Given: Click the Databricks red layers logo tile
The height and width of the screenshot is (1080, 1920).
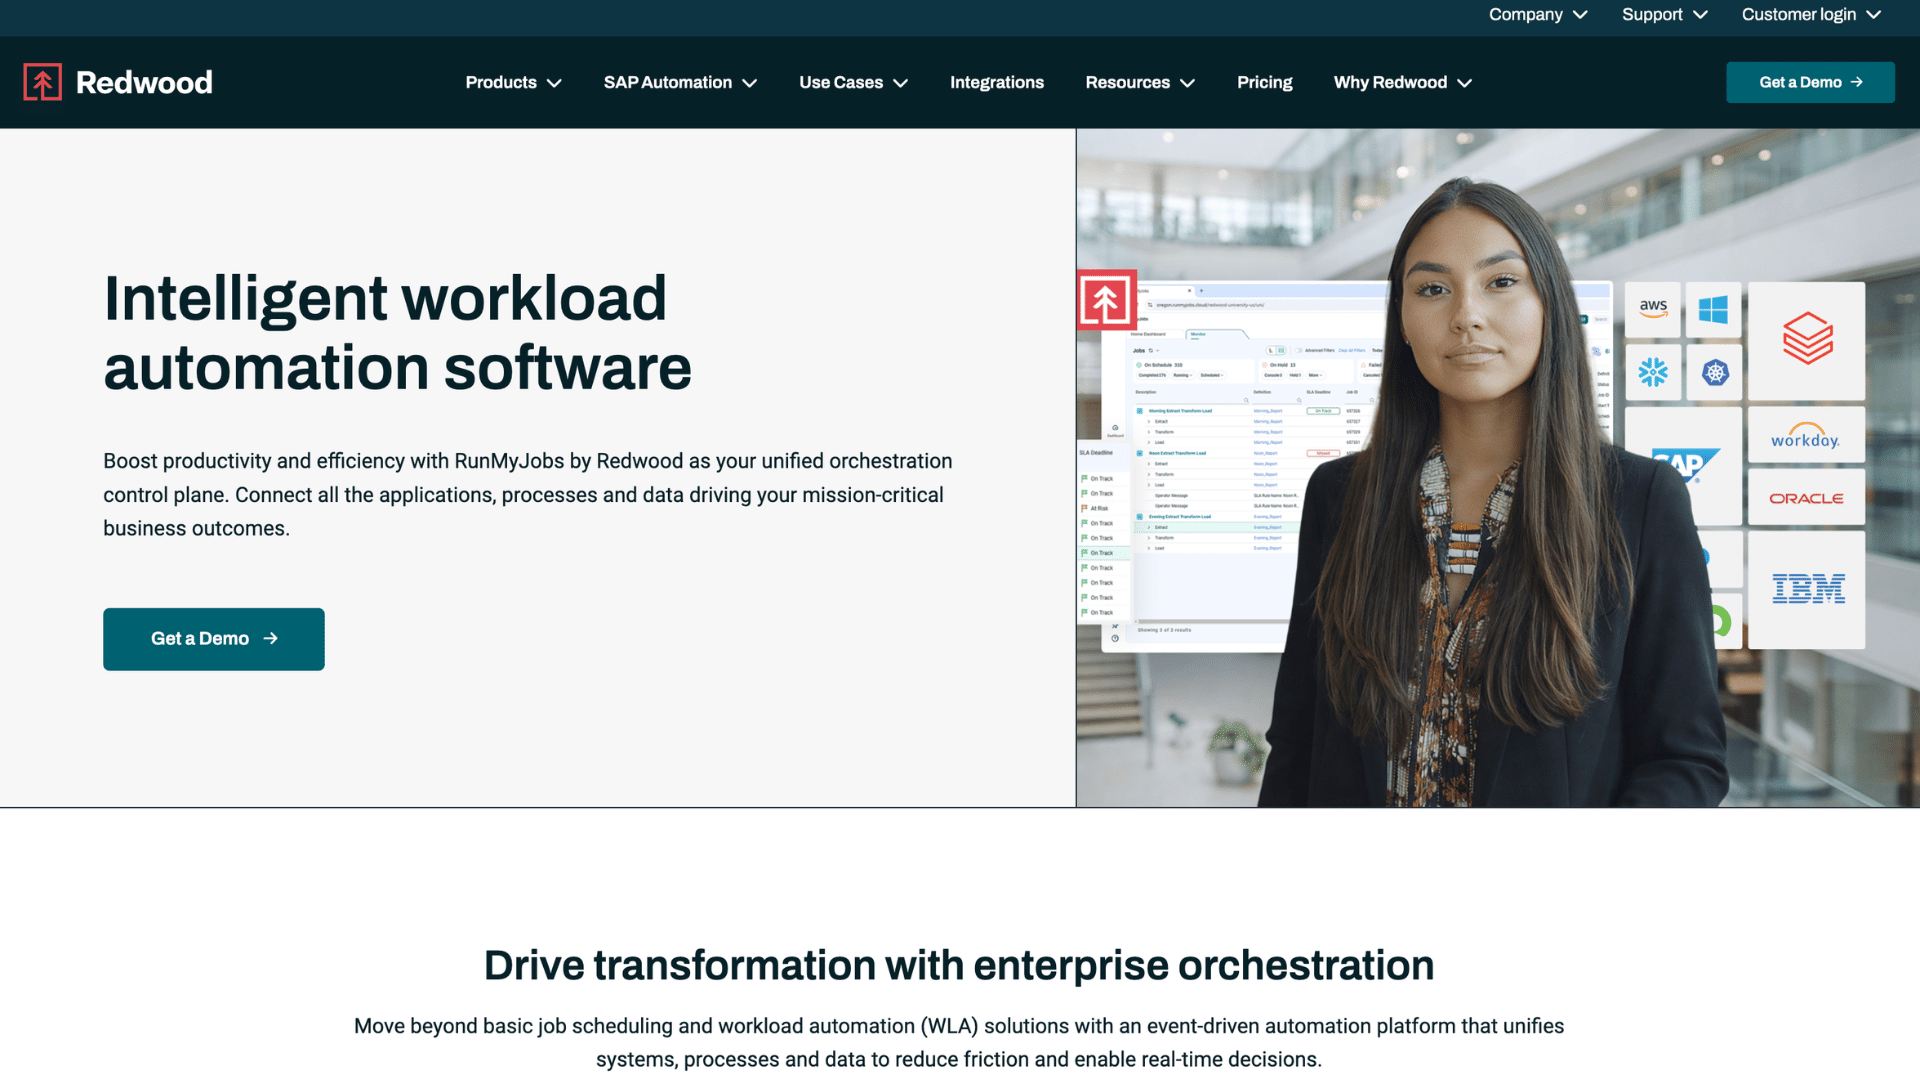Looking at the screenshot, I should click(x=1806, y=340).
